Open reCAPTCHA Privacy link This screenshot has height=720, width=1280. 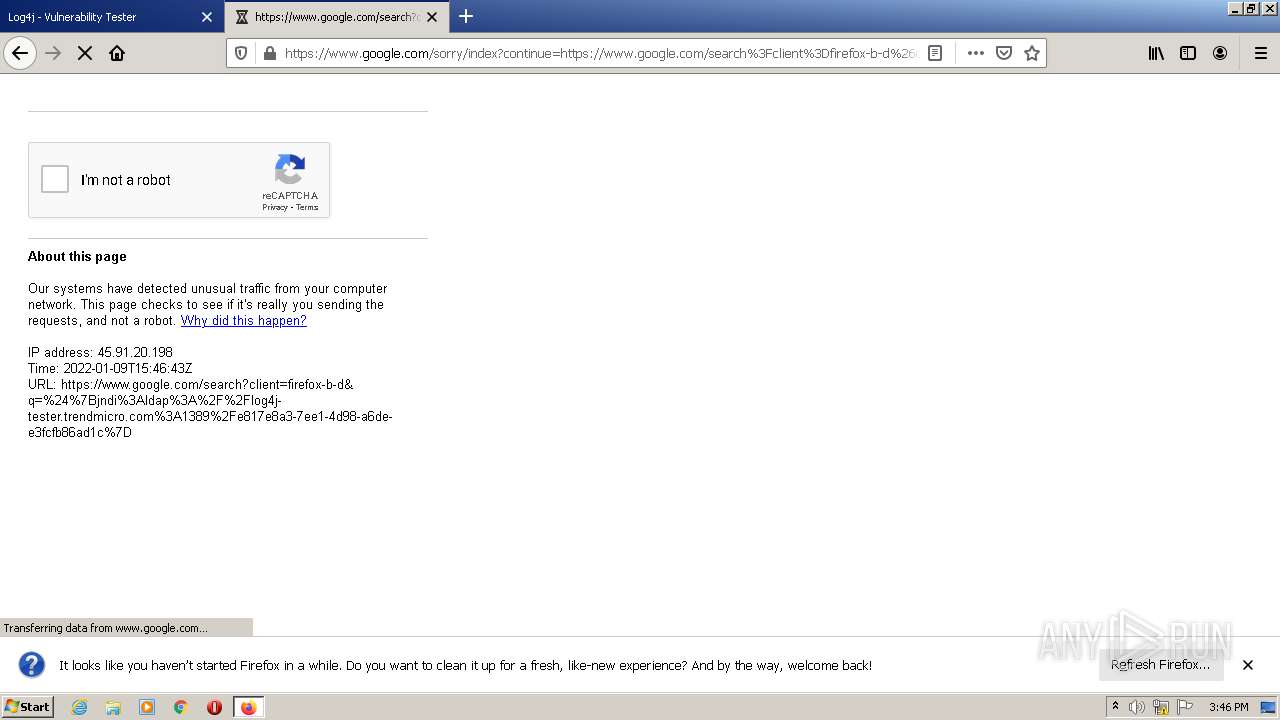[x=275, y=207]
